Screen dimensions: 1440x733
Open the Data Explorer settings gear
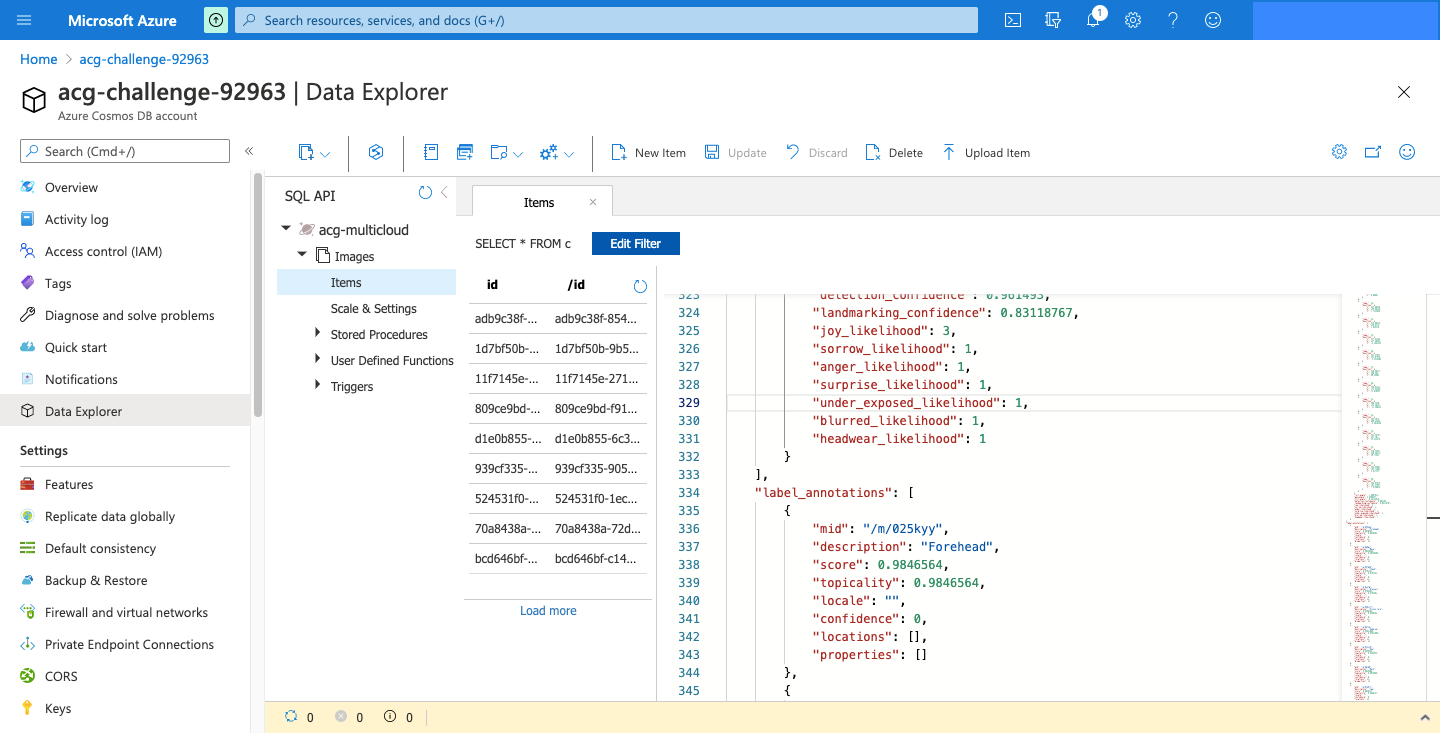(x=1339, y=152)
